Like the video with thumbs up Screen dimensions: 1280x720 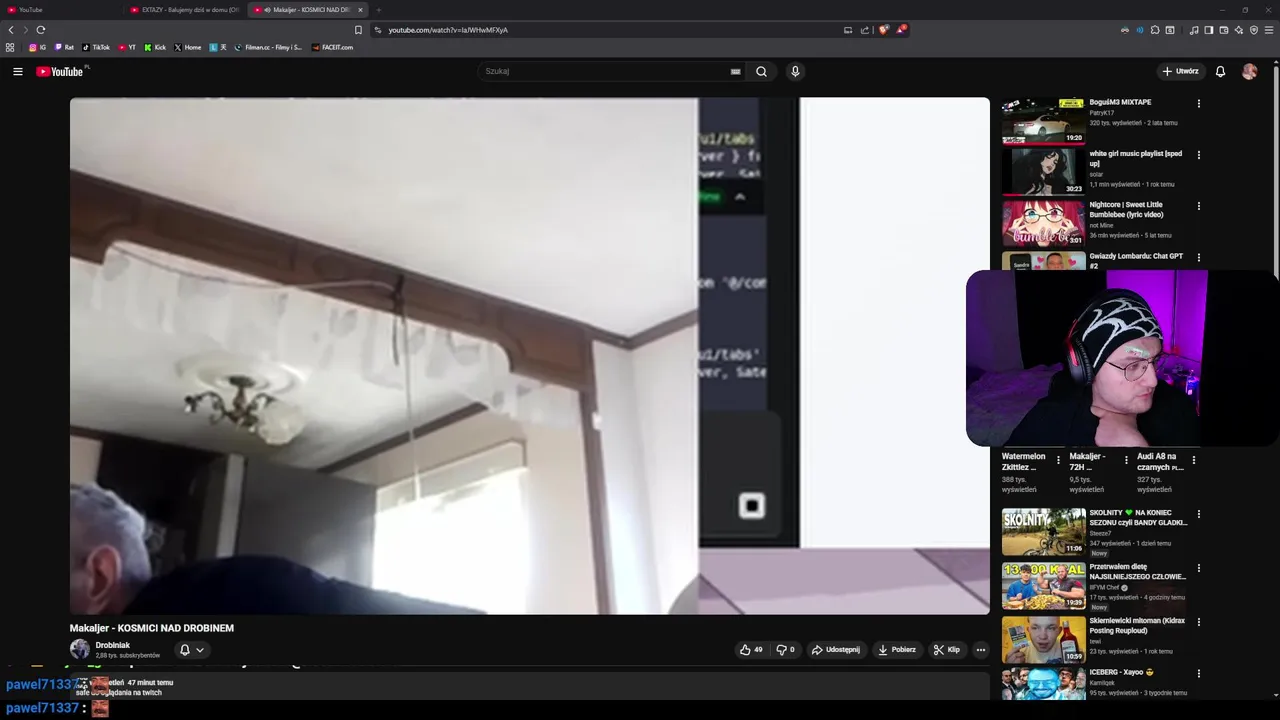(x=751, y=650)
